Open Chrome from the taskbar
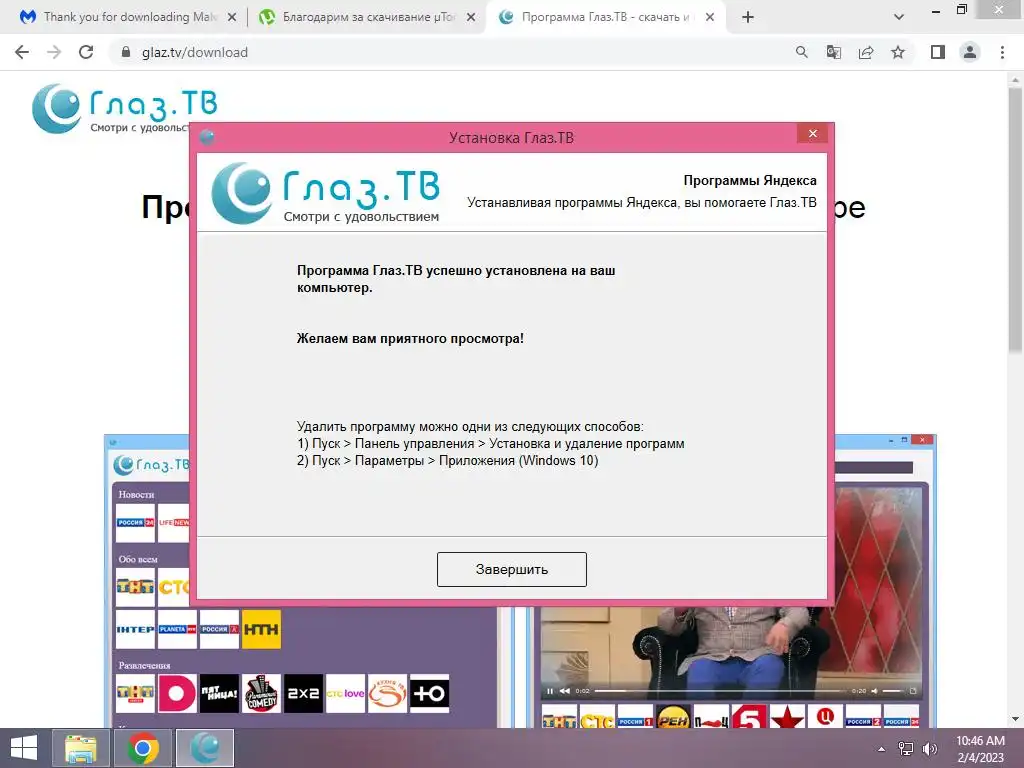This screenshot has width=1024, height=768. click(x=142, y=748)
